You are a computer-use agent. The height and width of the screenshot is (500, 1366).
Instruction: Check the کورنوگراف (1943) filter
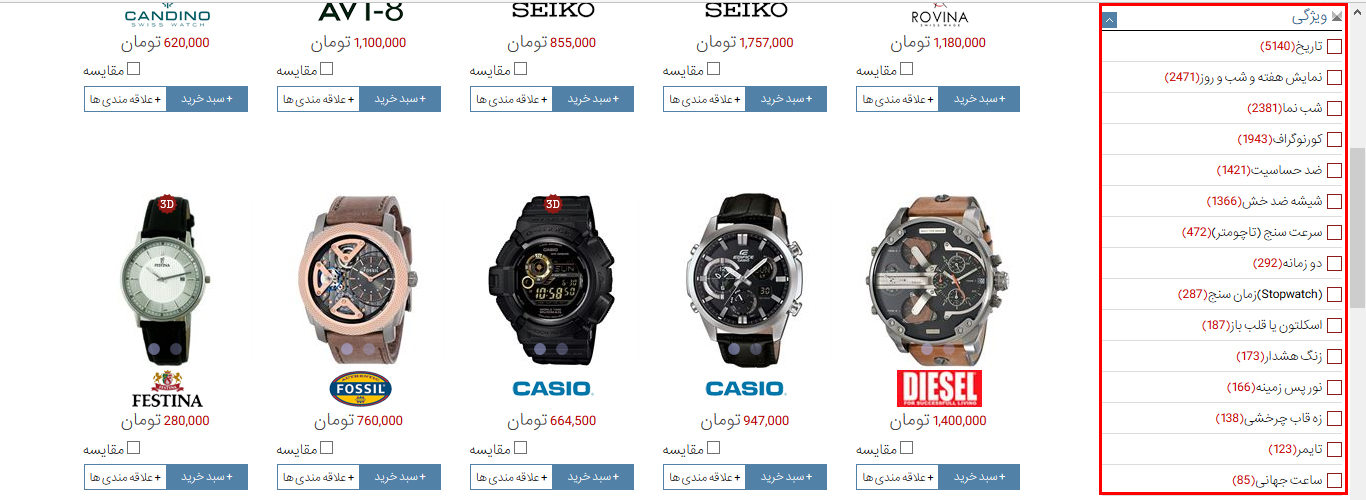click(x=1334, y=139)
